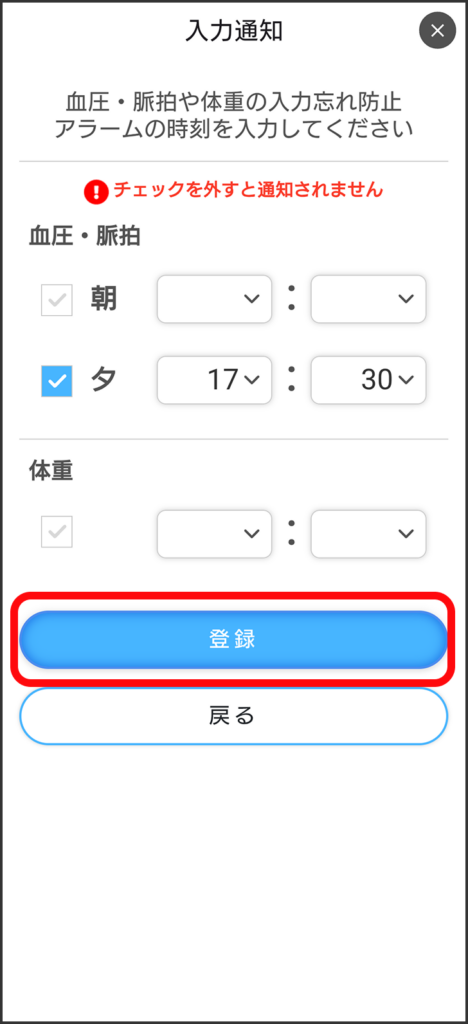468x1024 pixels.
Task: Open the 体重 minute dropdown
Action: (368, 534)
